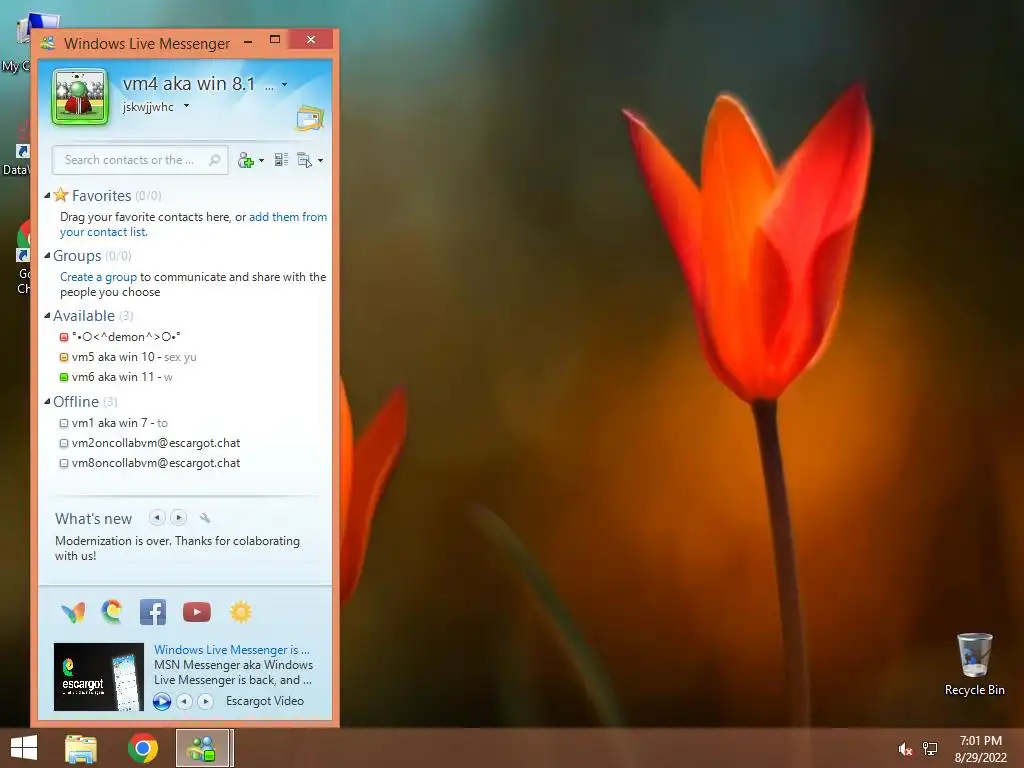Viewport: 1024px width, 768px height.
Task: Play the Escargot Video
Action: pyautogui.click(x=162, y=701)
